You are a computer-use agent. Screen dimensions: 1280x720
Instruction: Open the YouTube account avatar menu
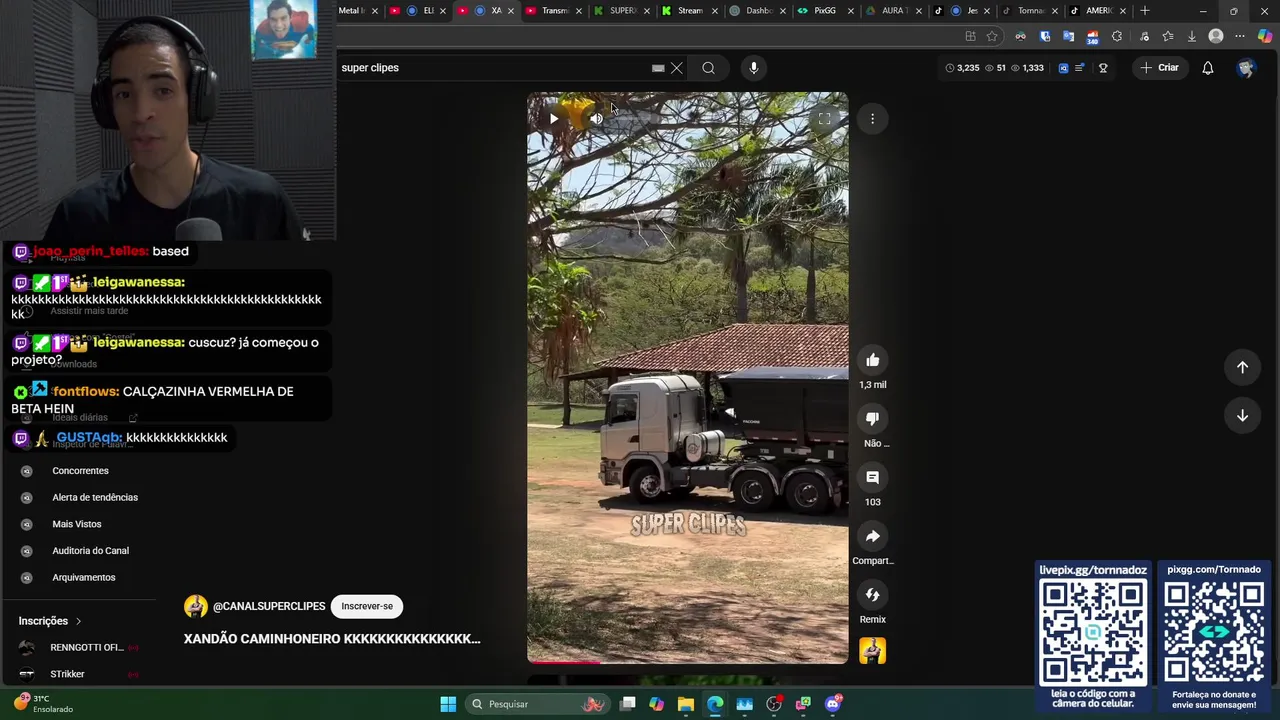(x=1246, y=68)
